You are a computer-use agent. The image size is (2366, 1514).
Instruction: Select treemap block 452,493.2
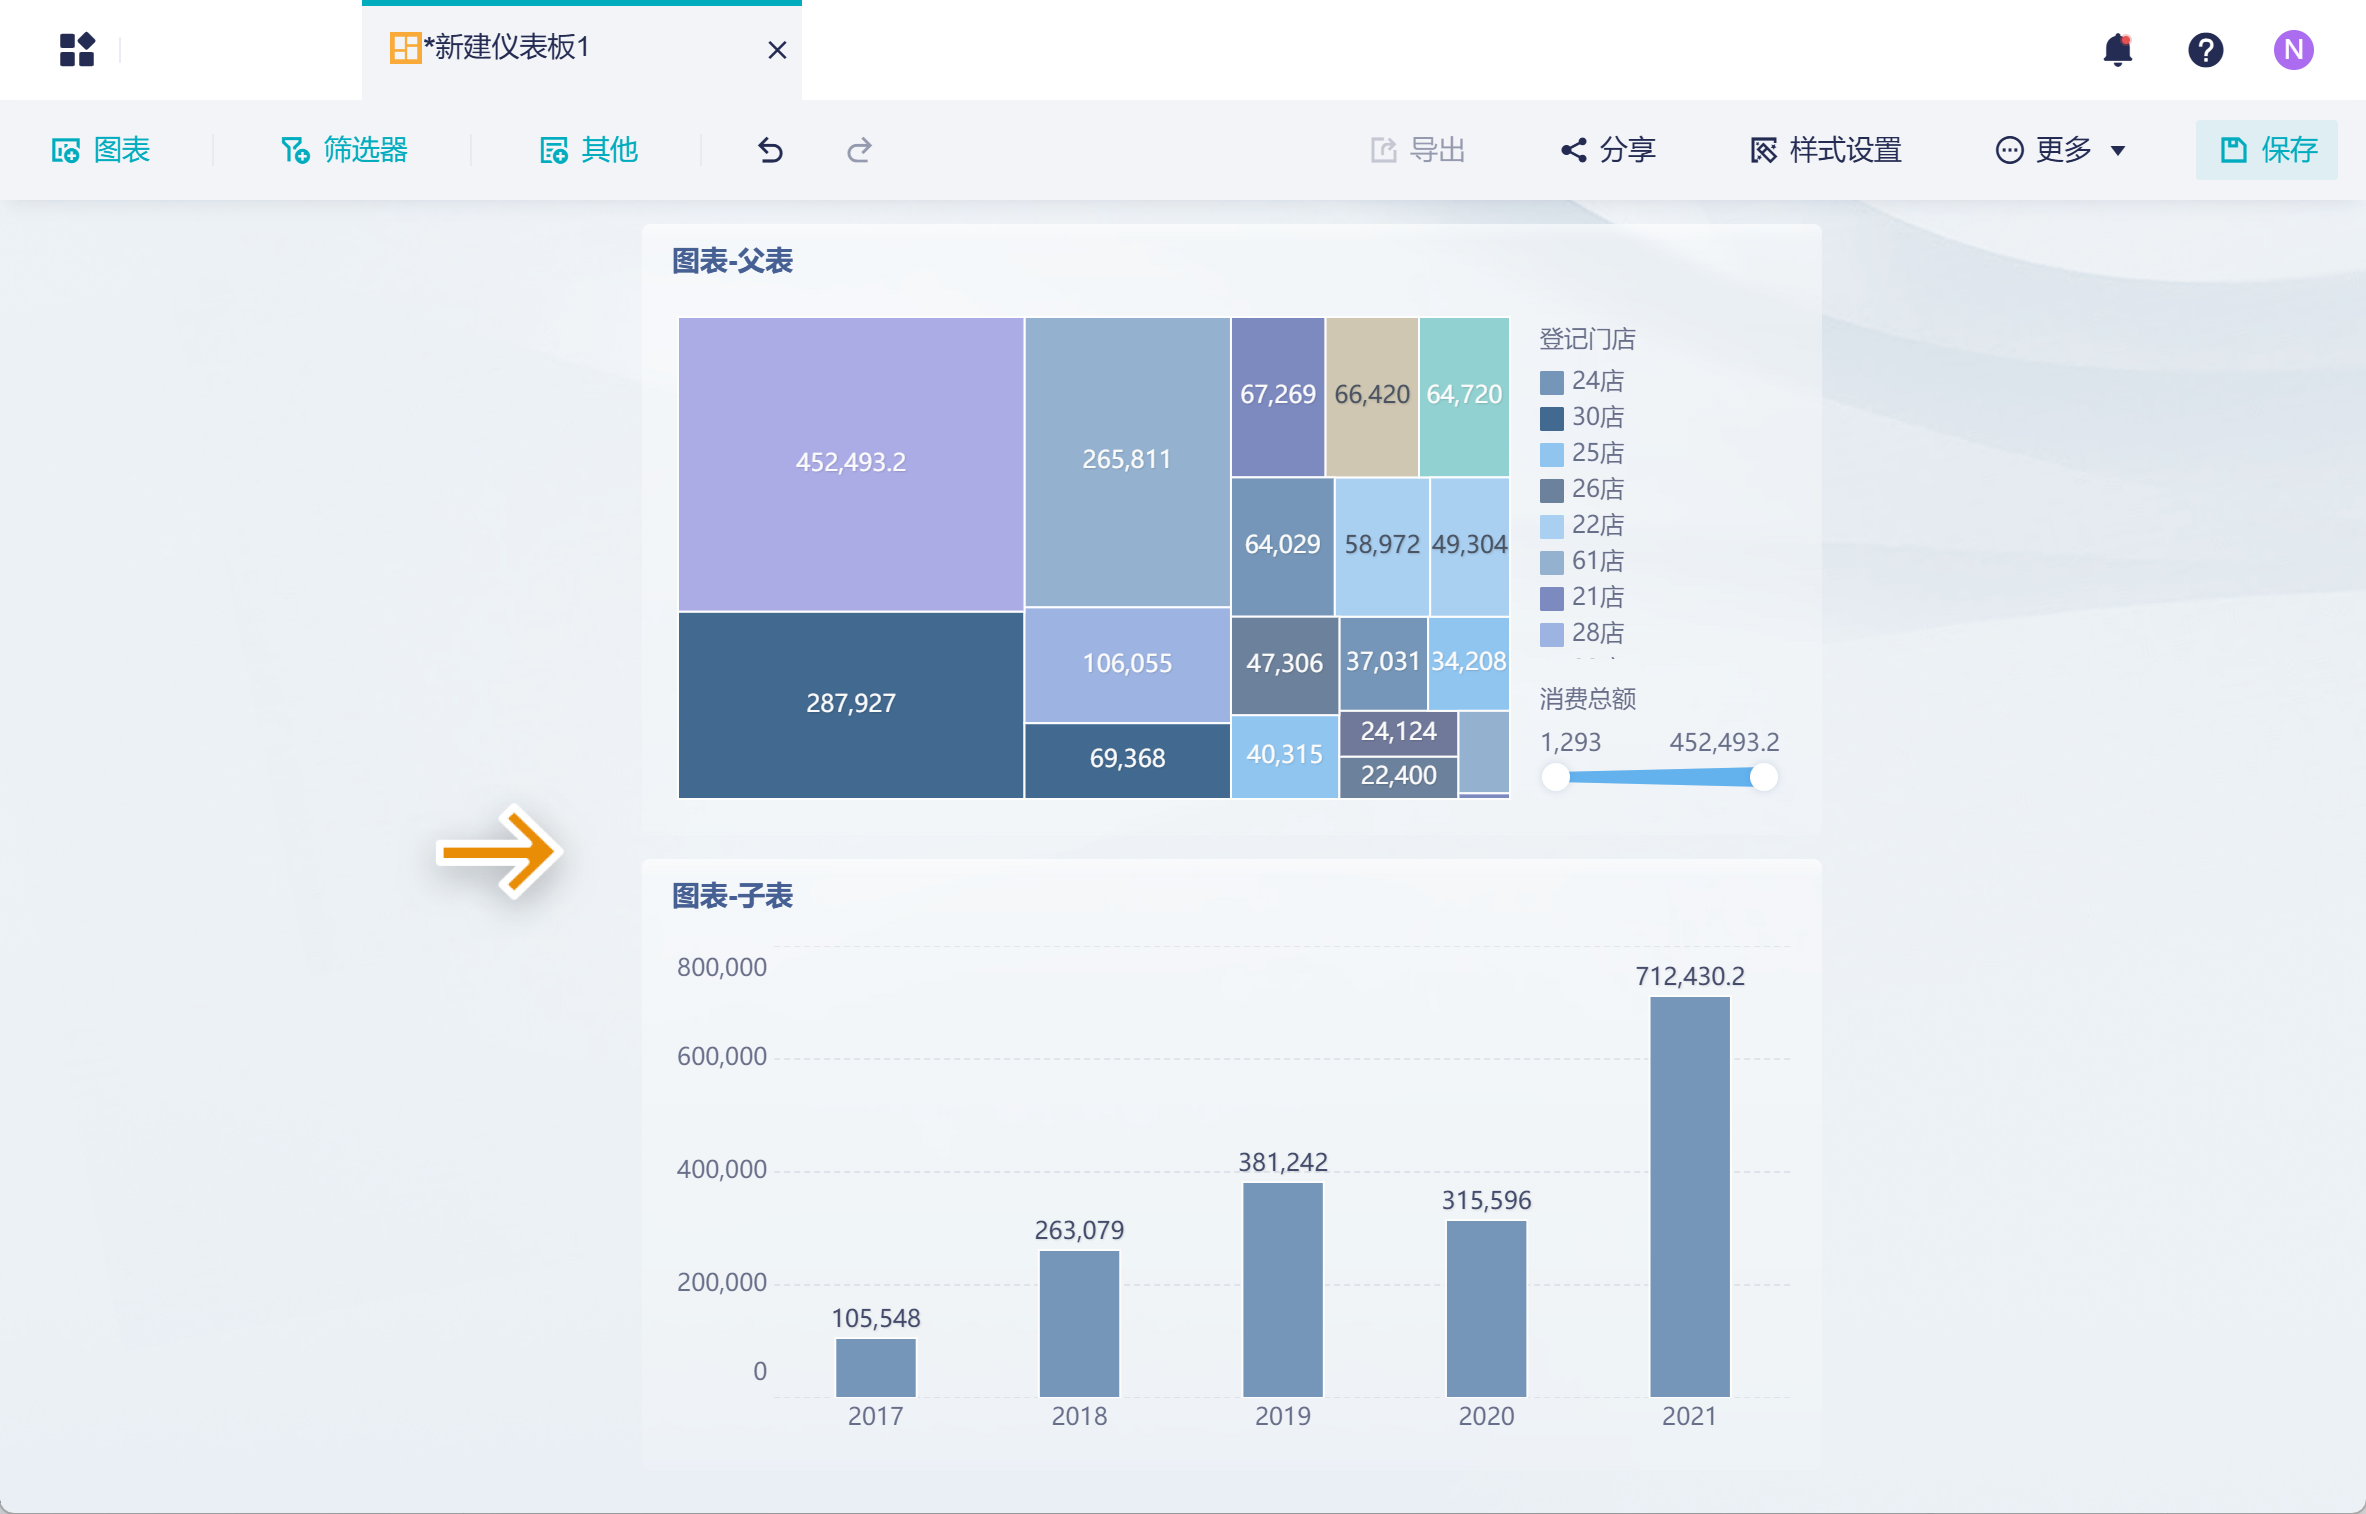[x=851, y=464]
